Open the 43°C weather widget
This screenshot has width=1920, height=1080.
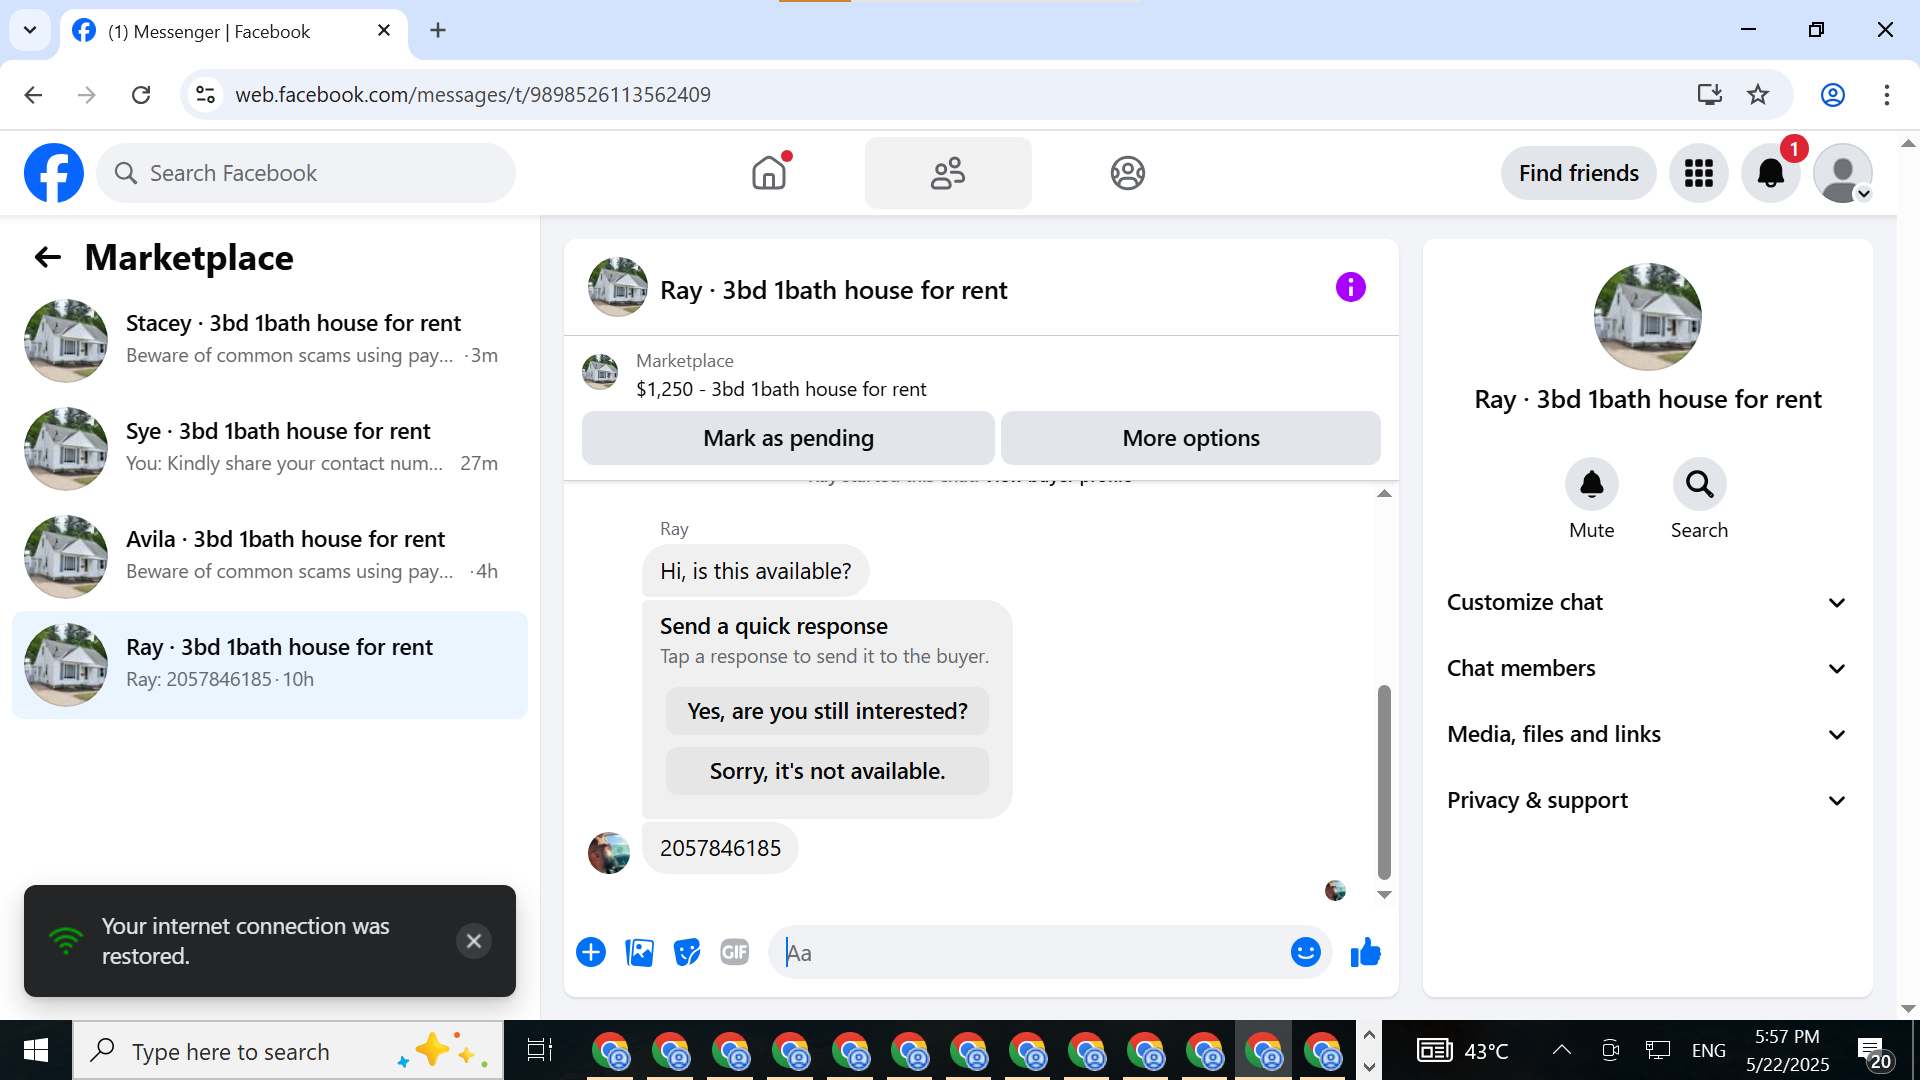pos(1464,1050)
